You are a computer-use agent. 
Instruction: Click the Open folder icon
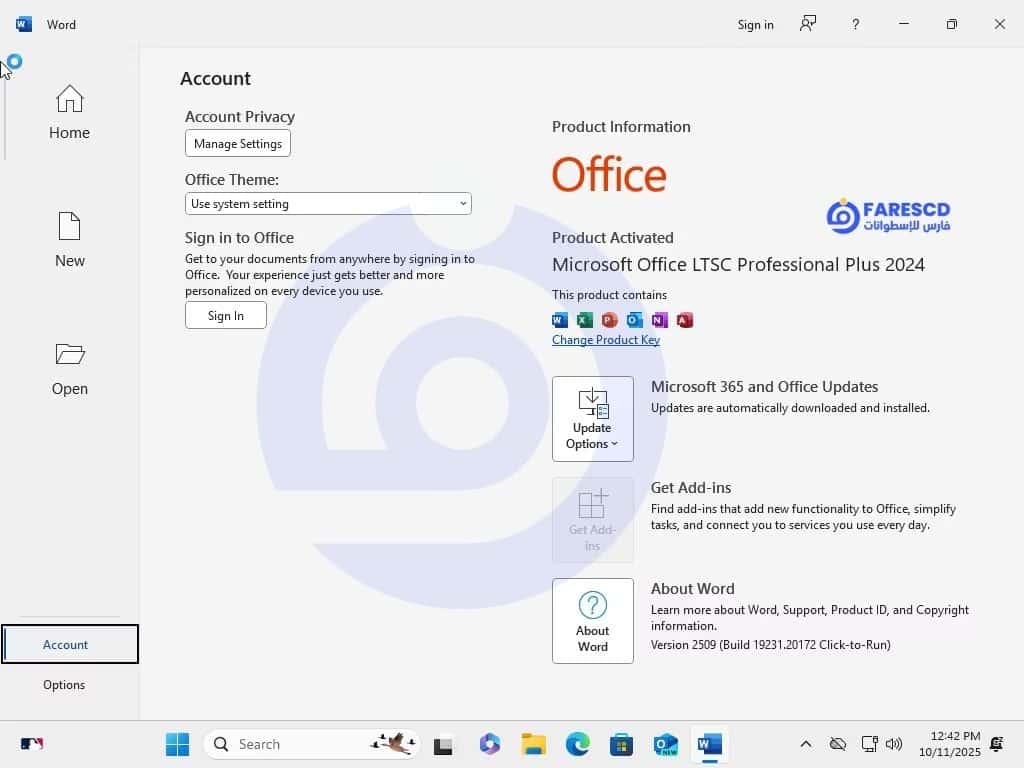point(69,354)
